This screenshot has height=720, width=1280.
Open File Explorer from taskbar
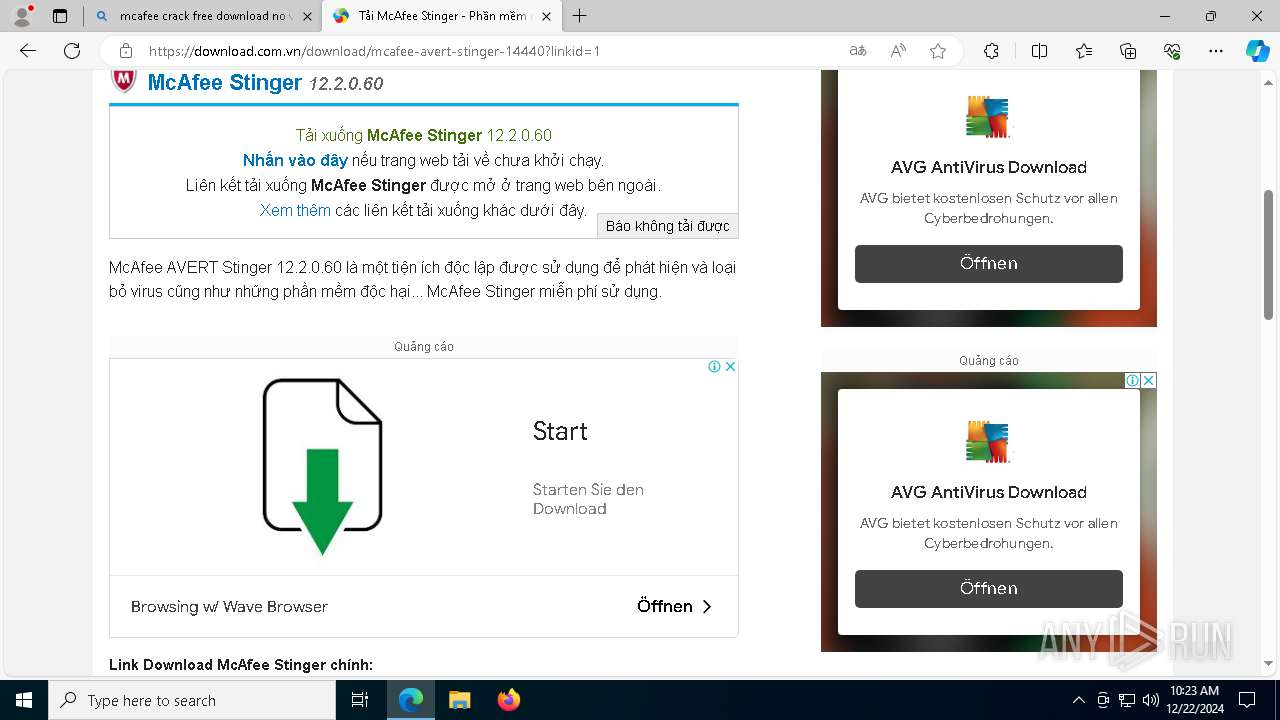pos(459,700)
